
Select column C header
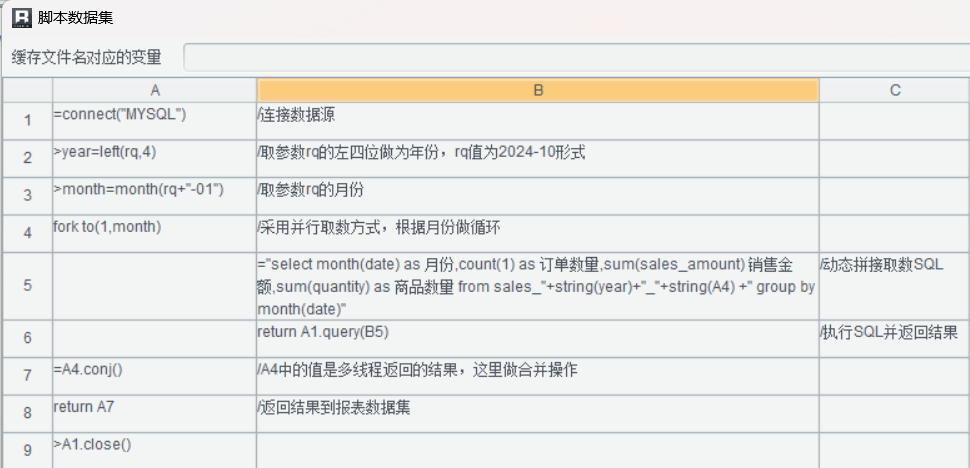[x=894, y=90]
